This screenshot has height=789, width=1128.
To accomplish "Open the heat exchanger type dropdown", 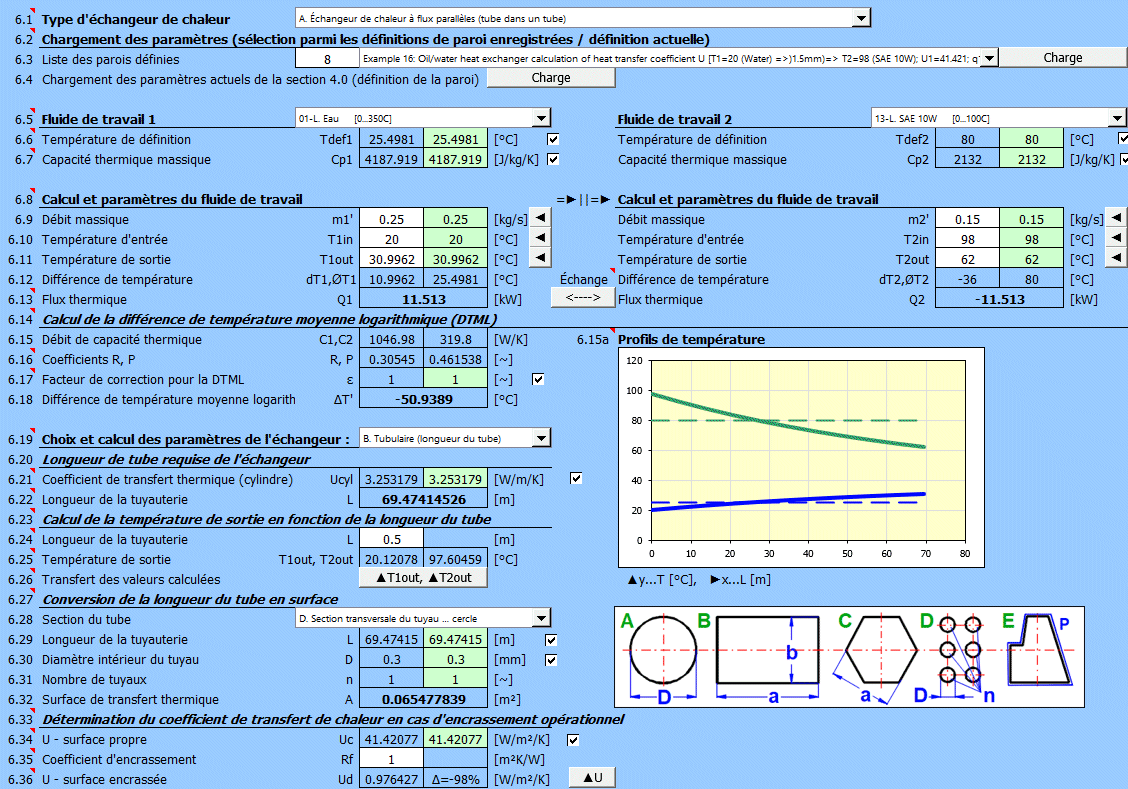I will click(x=861, y=18).
